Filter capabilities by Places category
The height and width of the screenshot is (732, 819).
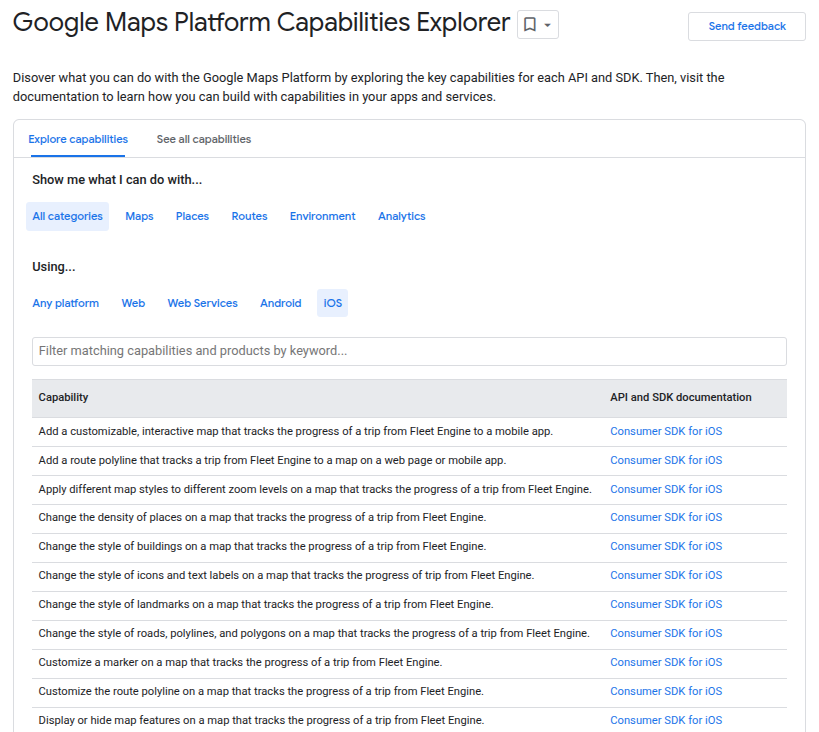[192, 216]
